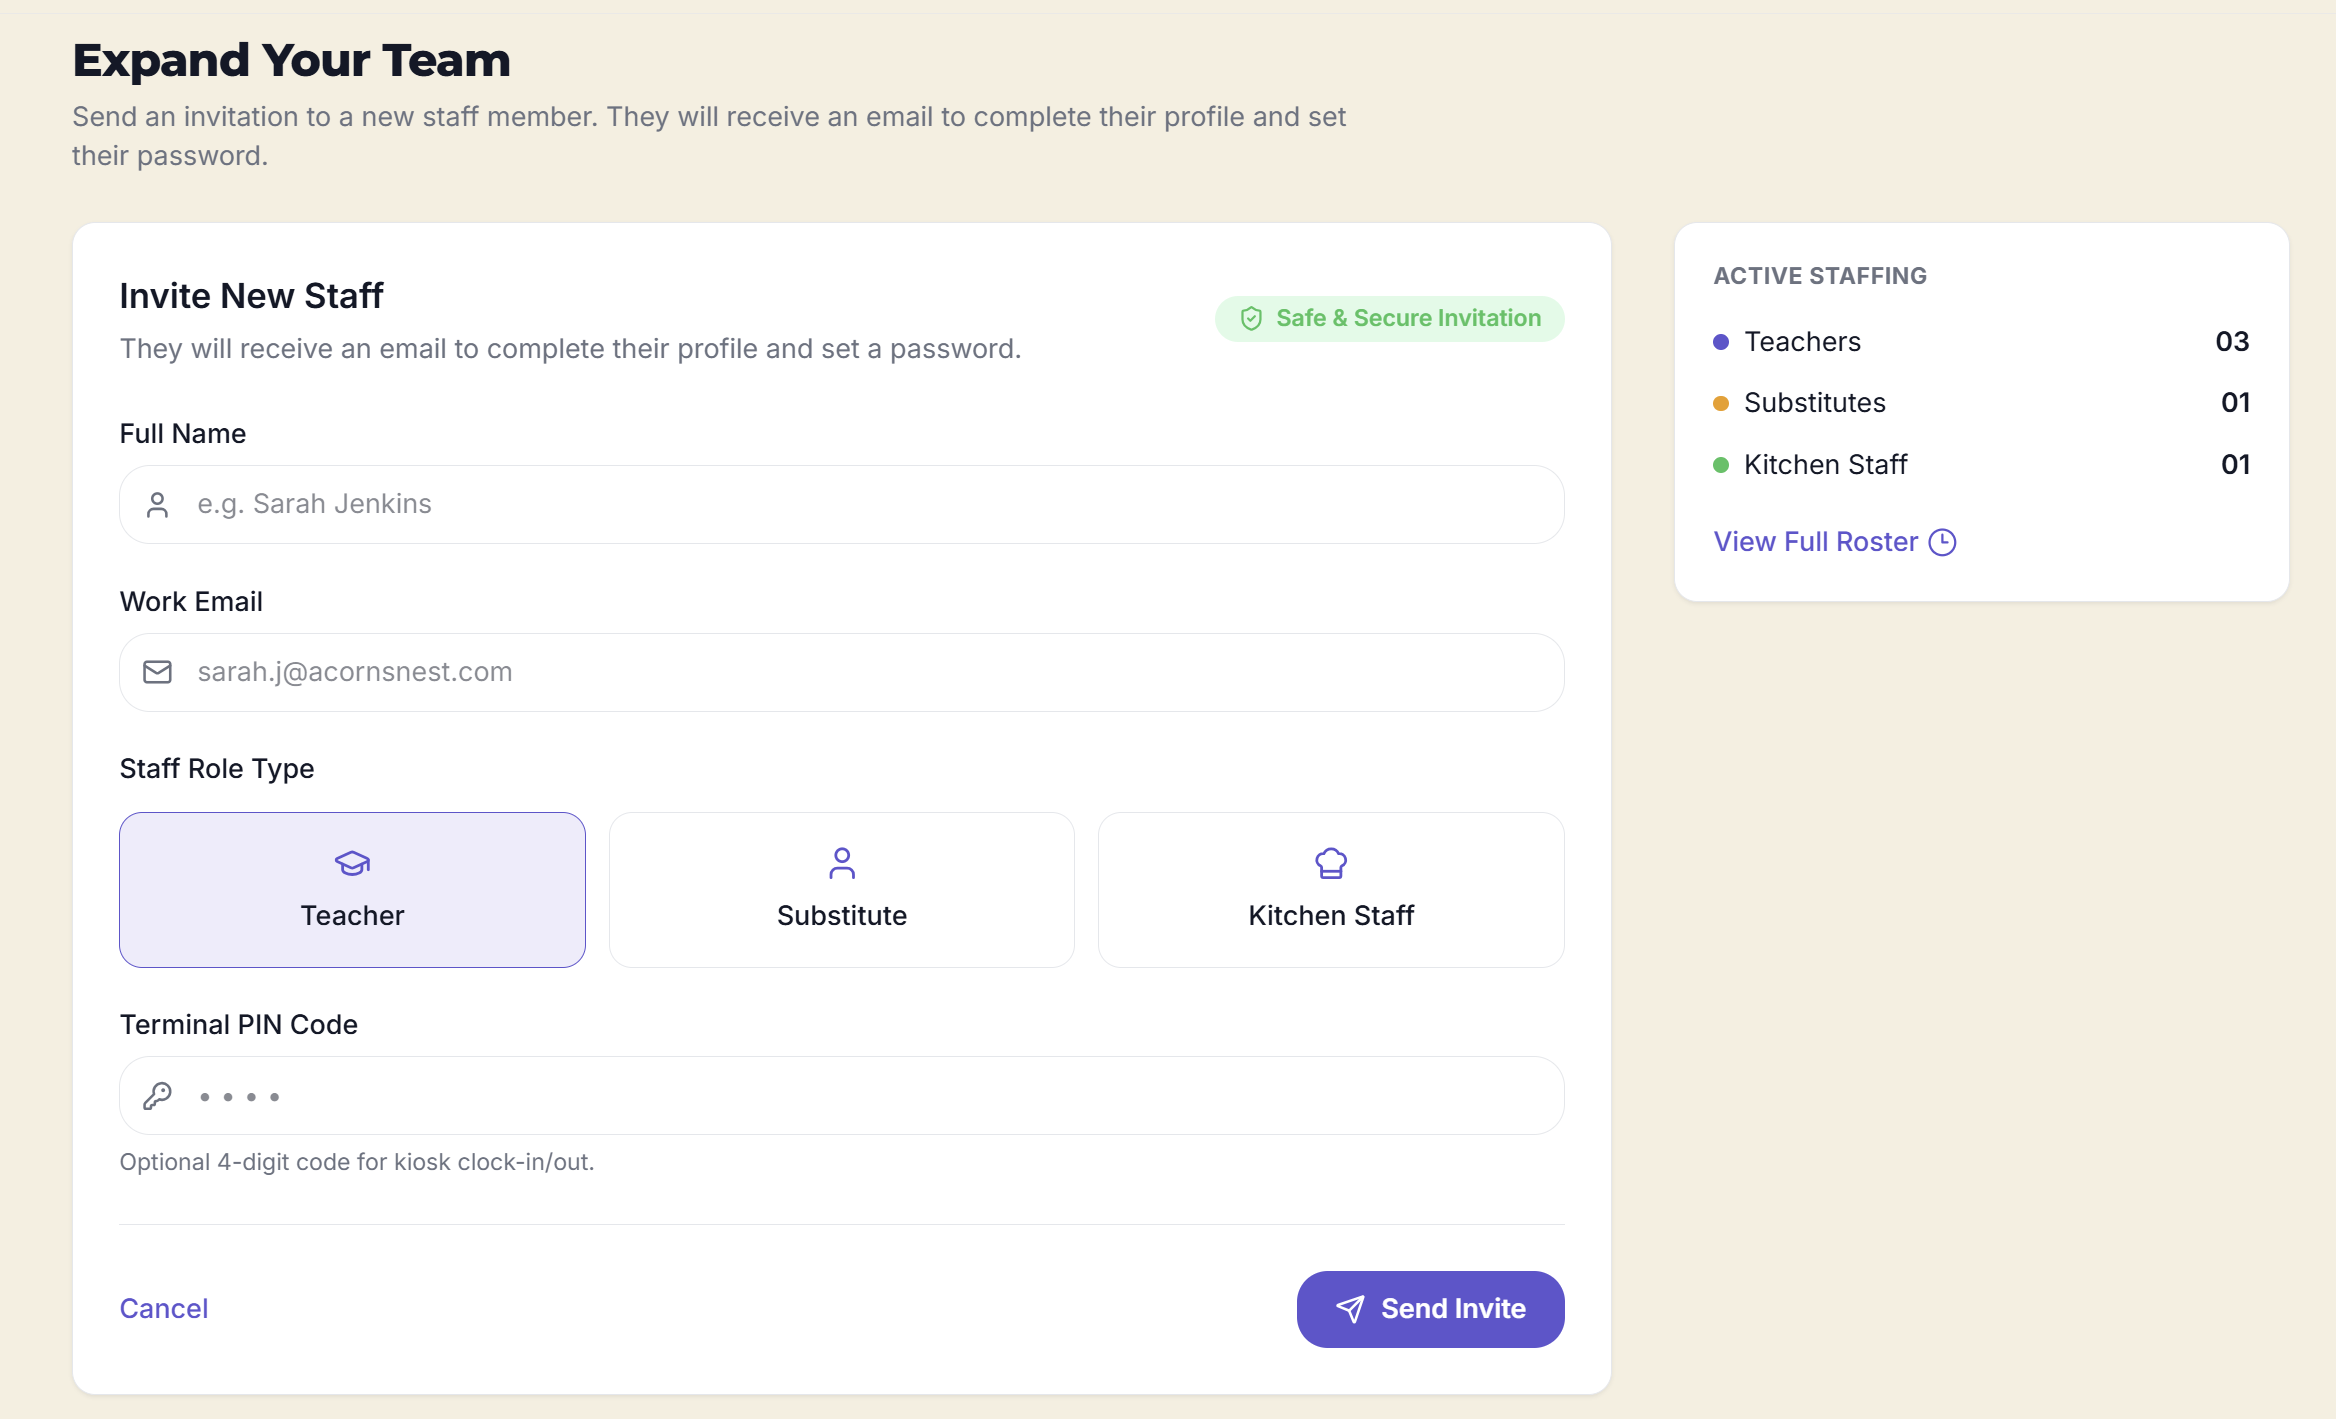Click the purple dot next to Teachers
This screenshot has width=2336, height=1419.
1721,342
